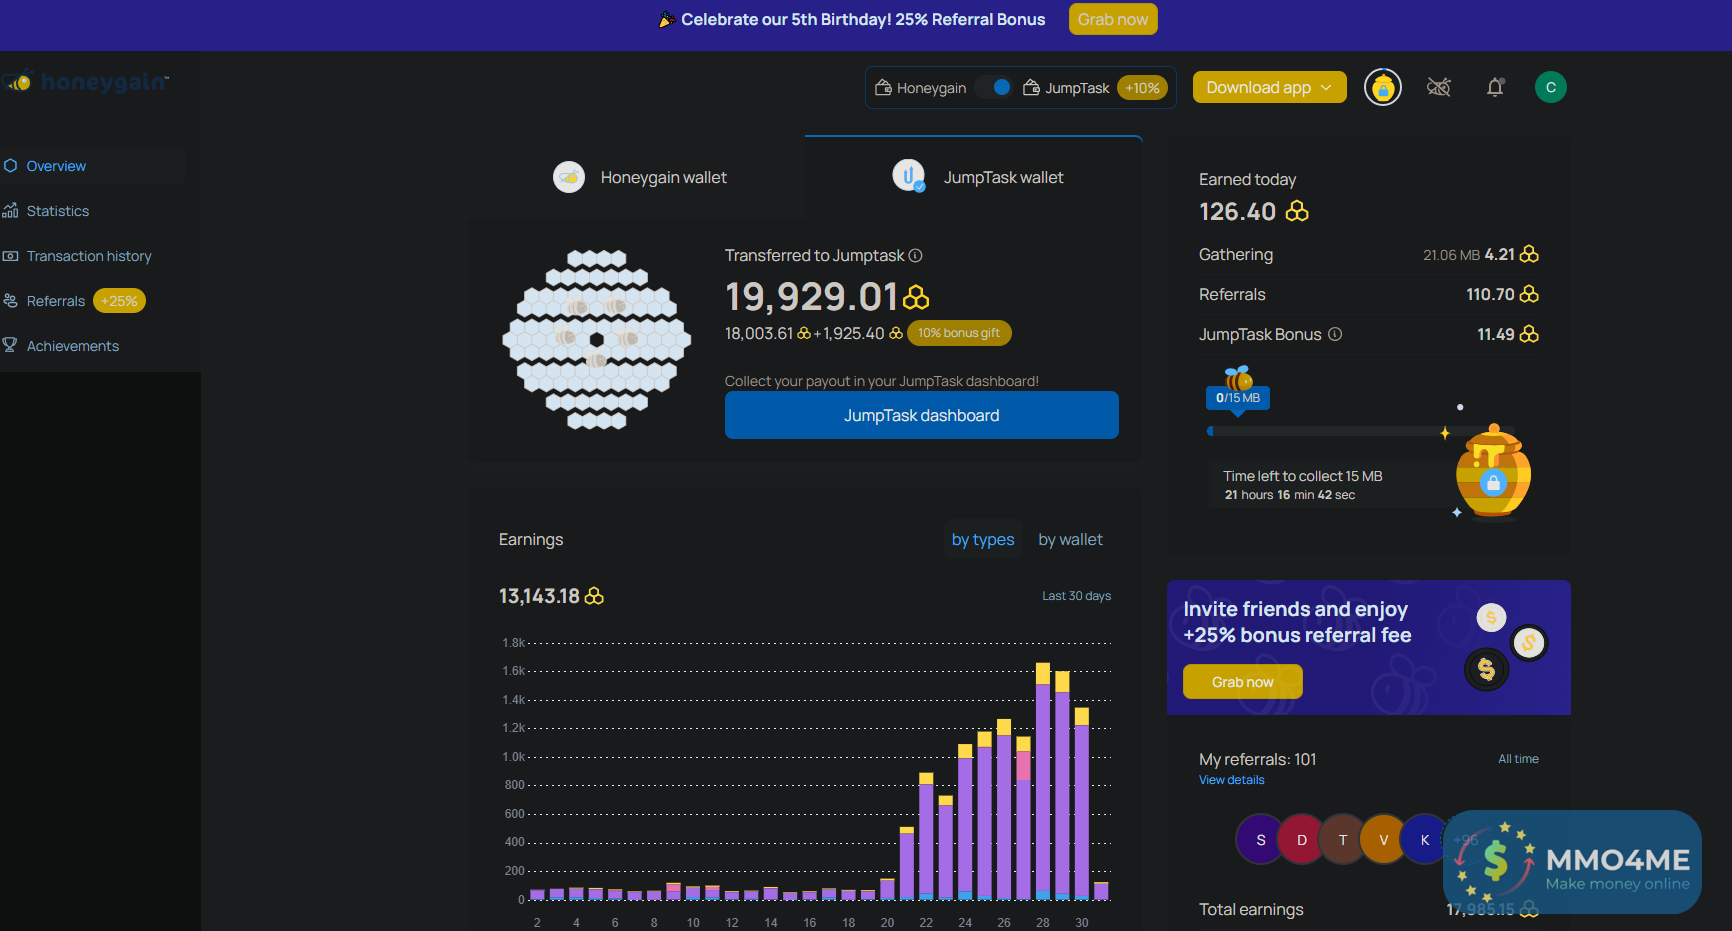The image size is (1732, 931).
Task: Click the +25% Referrals badge
Action: point(119,301)
